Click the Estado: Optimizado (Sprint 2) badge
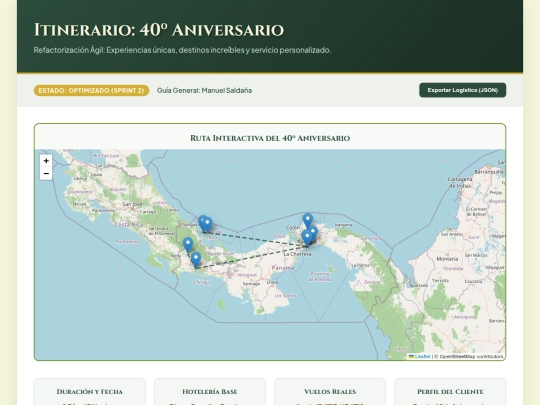This screenshot has width=540, height=405. coord(91,91)
